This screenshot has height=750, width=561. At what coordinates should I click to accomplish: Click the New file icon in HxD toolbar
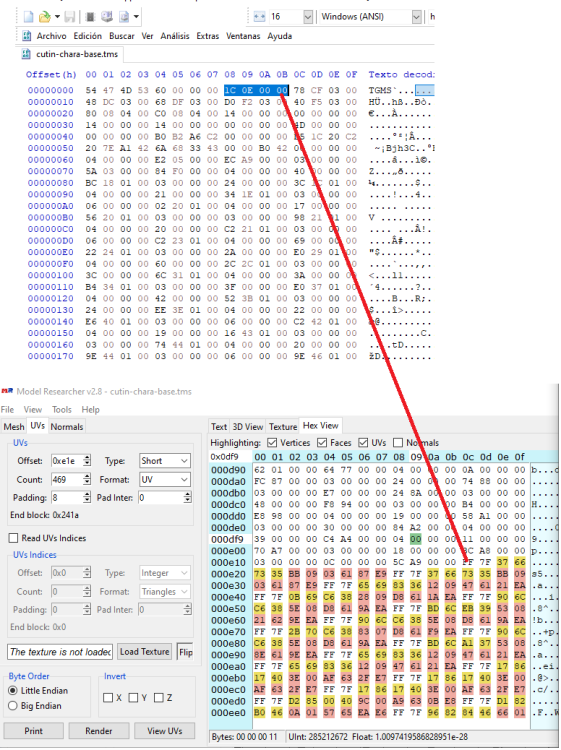pyautogui.click(x=29, y=17)
